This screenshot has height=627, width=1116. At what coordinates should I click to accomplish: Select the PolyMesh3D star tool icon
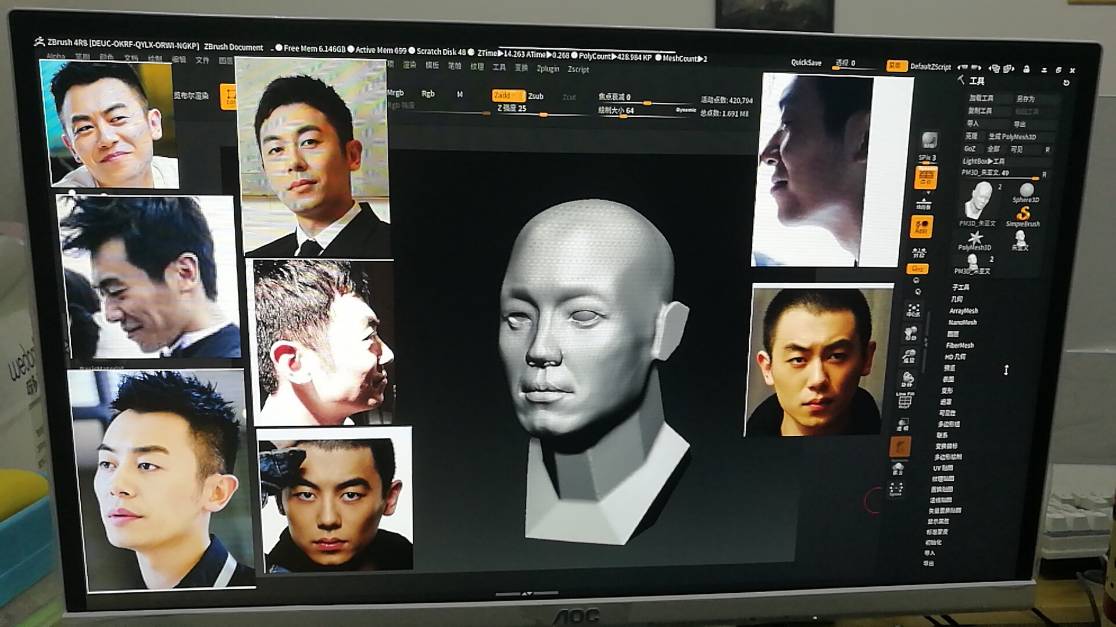[975, 240]
